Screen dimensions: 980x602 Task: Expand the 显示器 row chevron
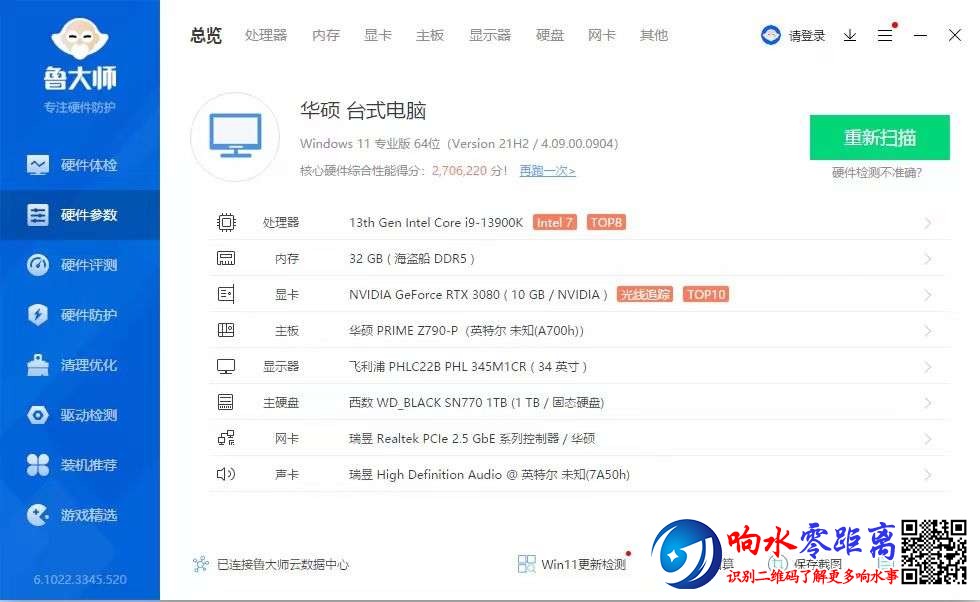[928, 367]
